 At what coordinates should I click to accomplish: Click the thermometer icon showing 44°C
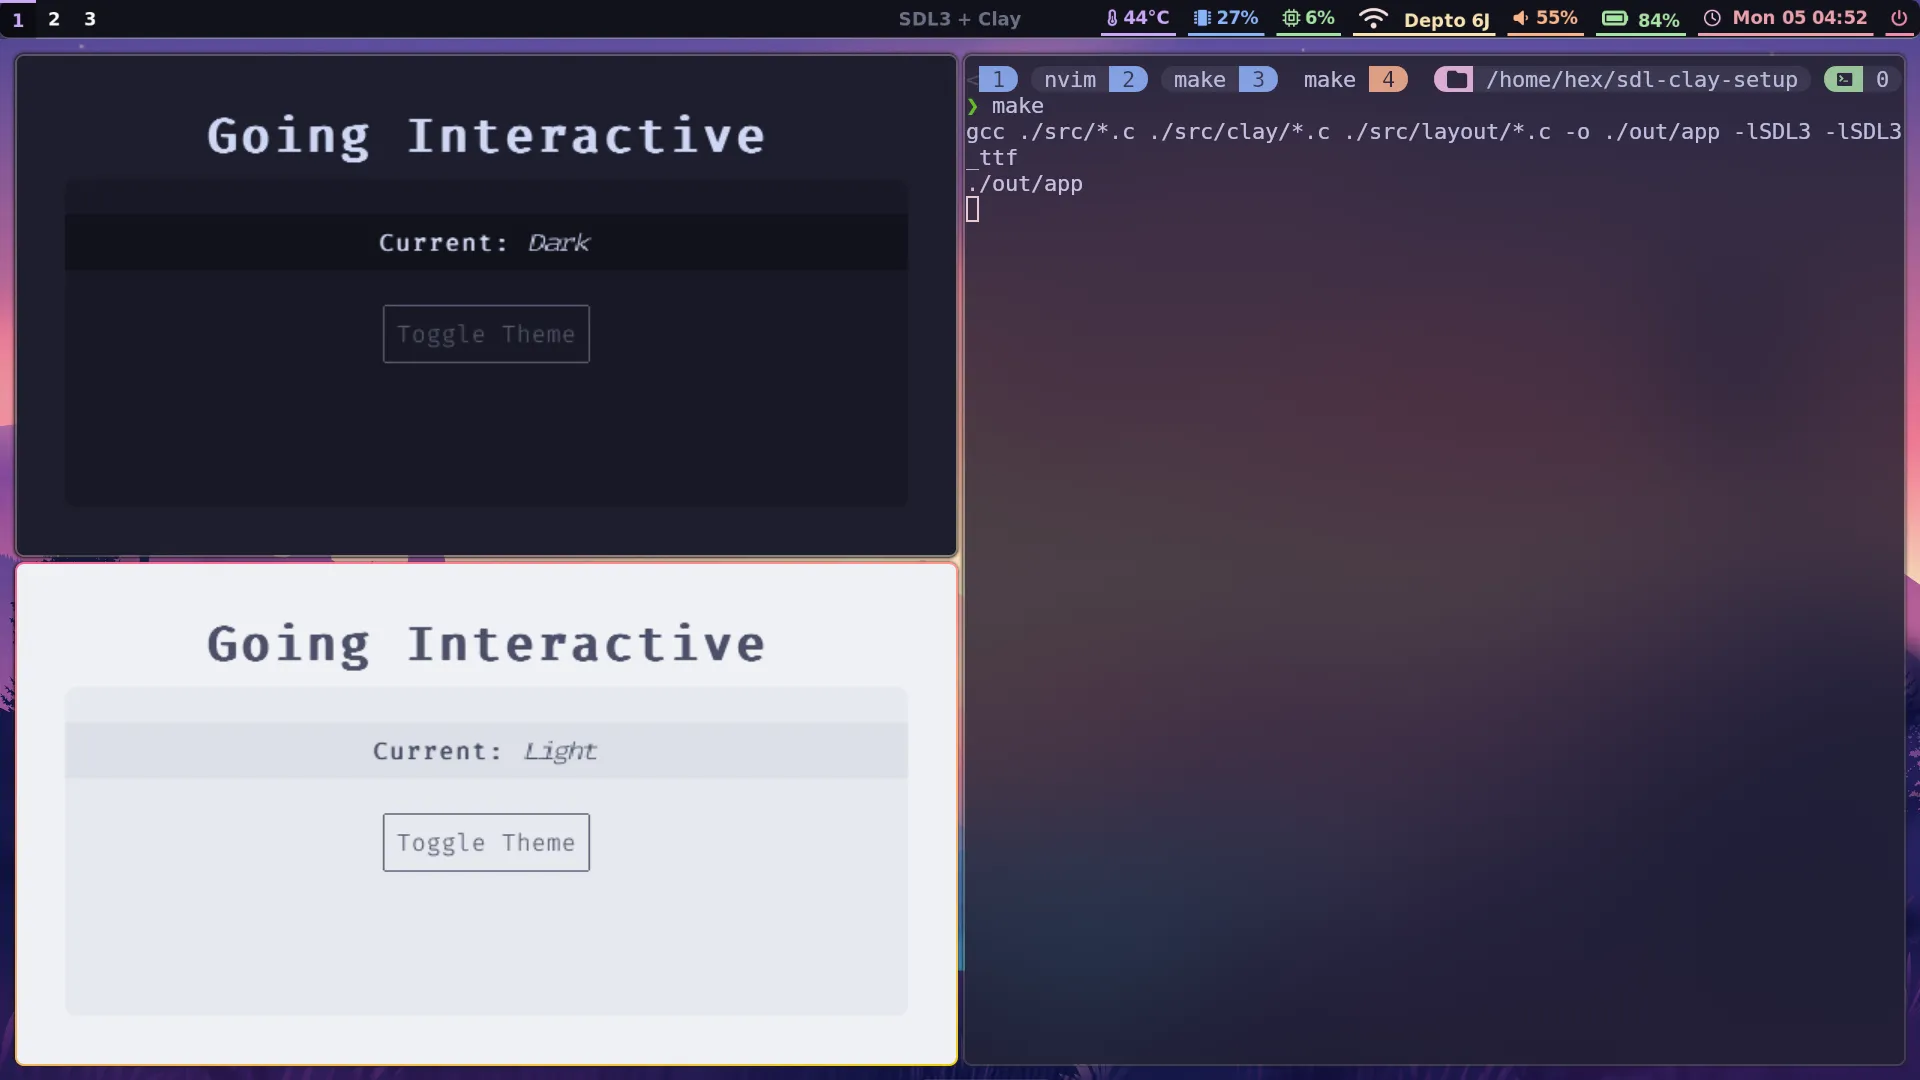(1112, 18)
